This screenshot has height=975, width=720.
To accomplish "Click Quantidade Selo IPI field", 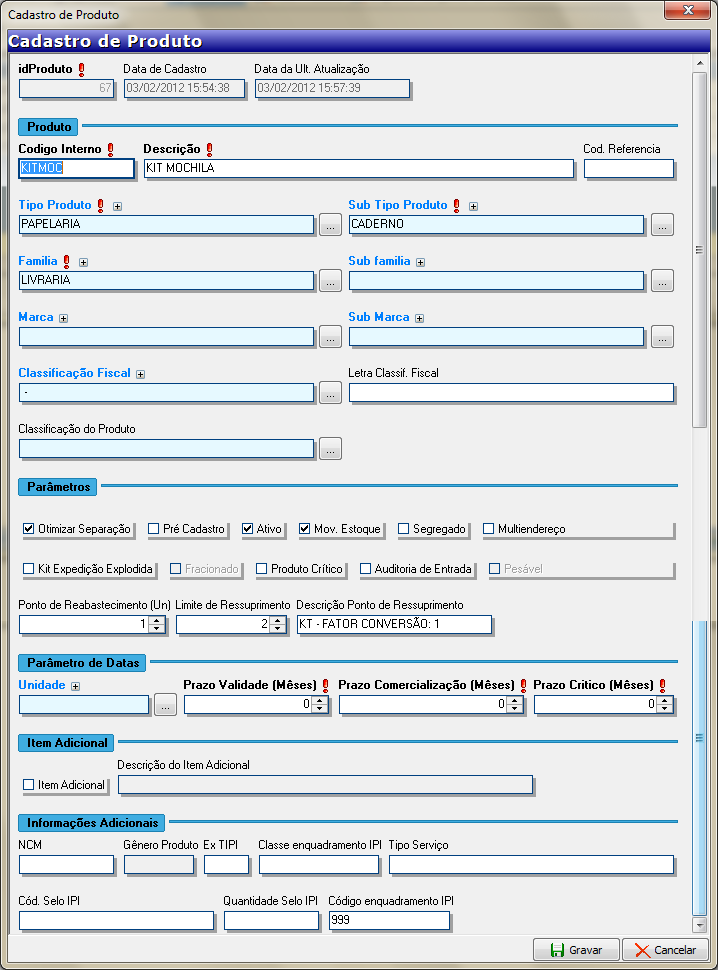I will [272, 923].
